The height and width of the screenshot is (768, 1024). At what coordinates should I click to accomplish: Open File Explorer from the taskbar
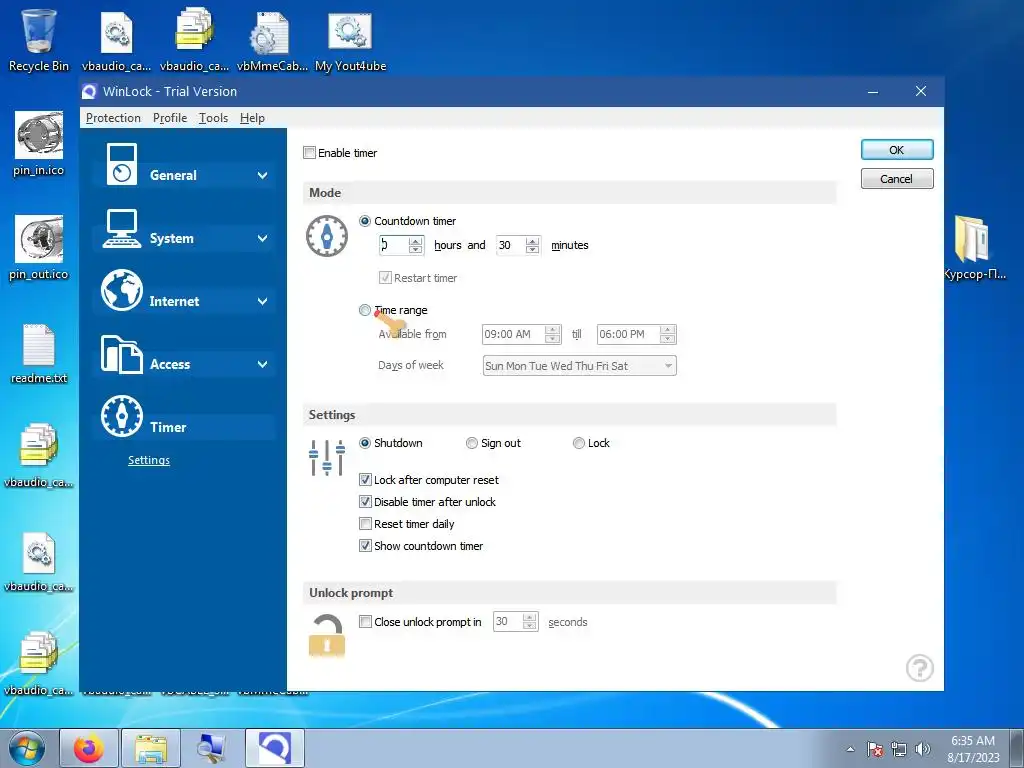click(x=151, y=748)
